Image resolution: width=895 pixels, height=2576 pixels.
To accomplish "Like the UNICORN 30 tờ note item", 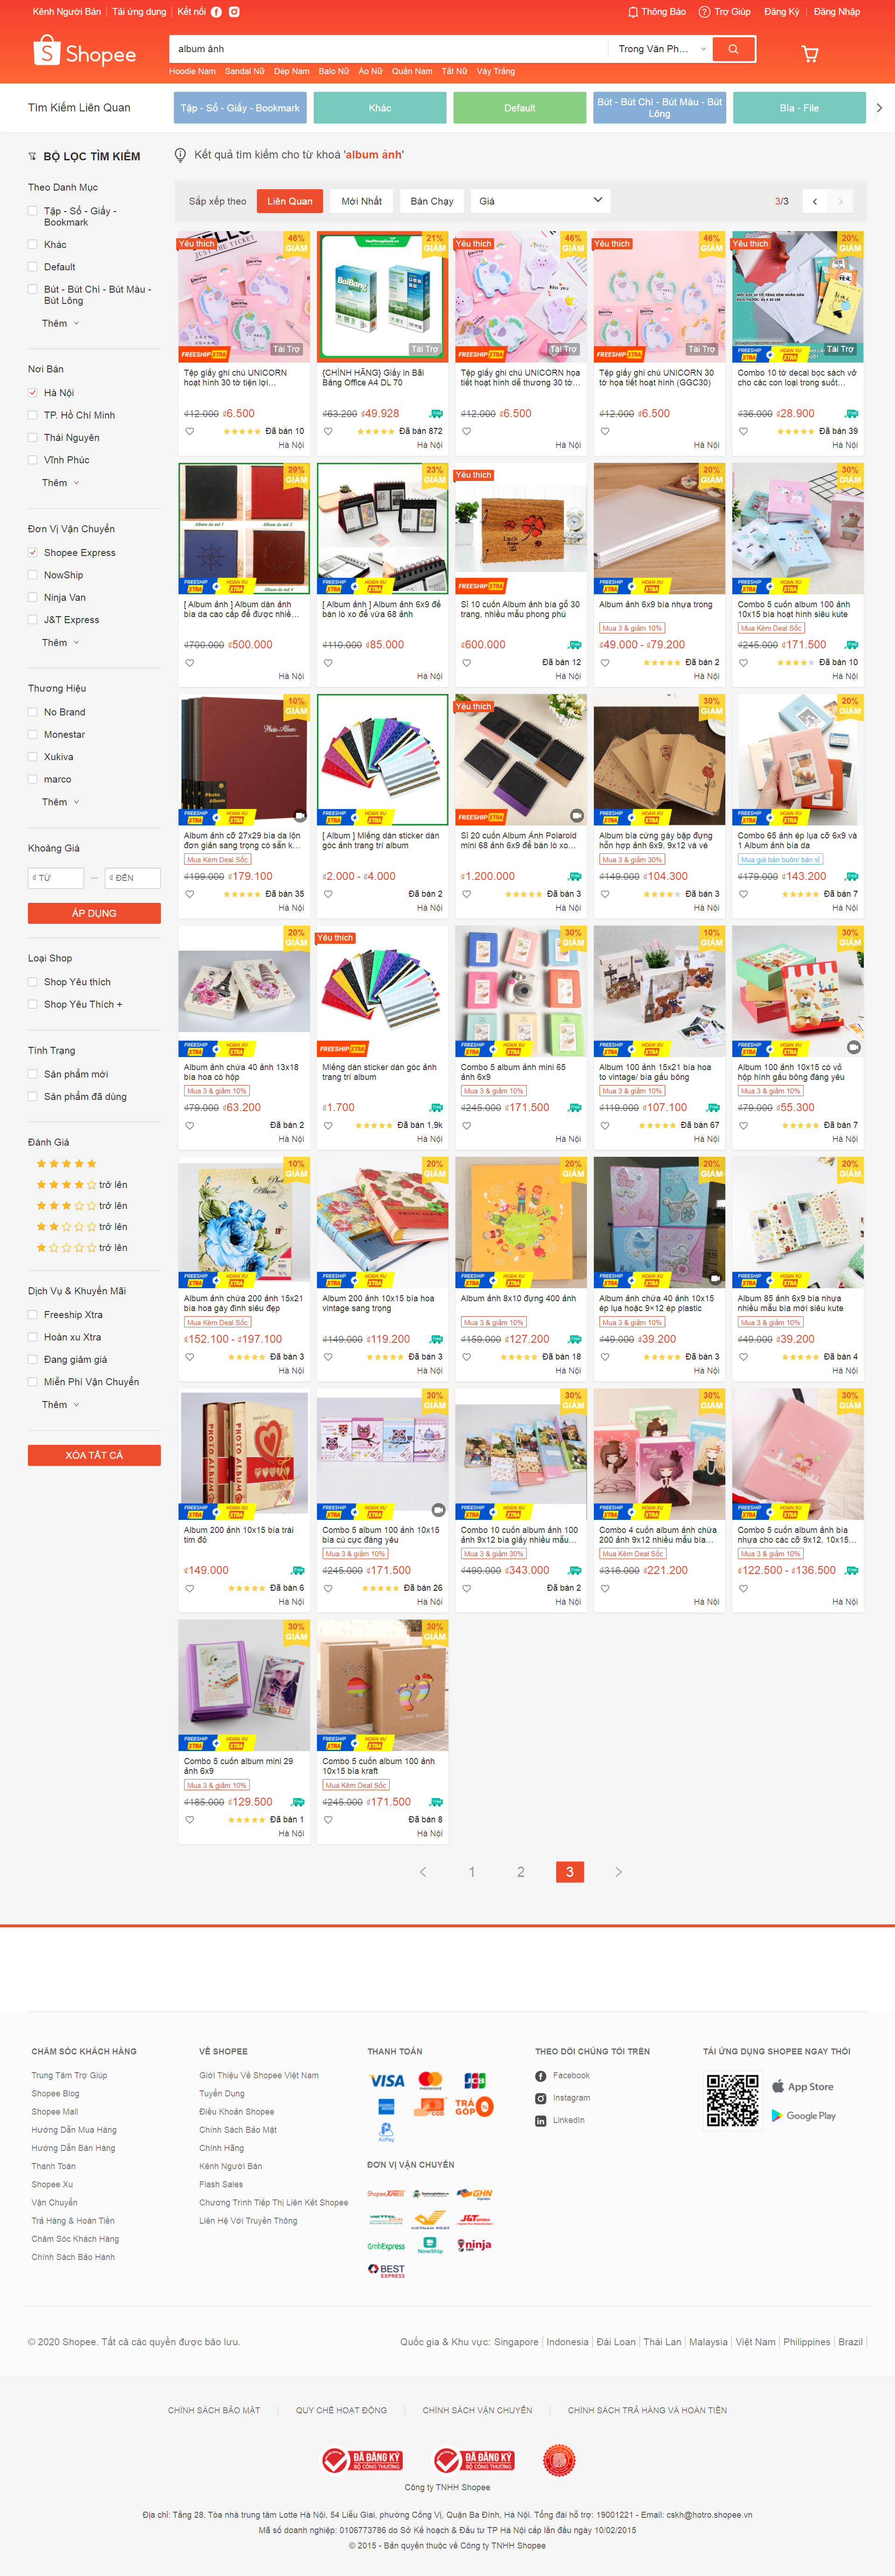I will 605,431.
